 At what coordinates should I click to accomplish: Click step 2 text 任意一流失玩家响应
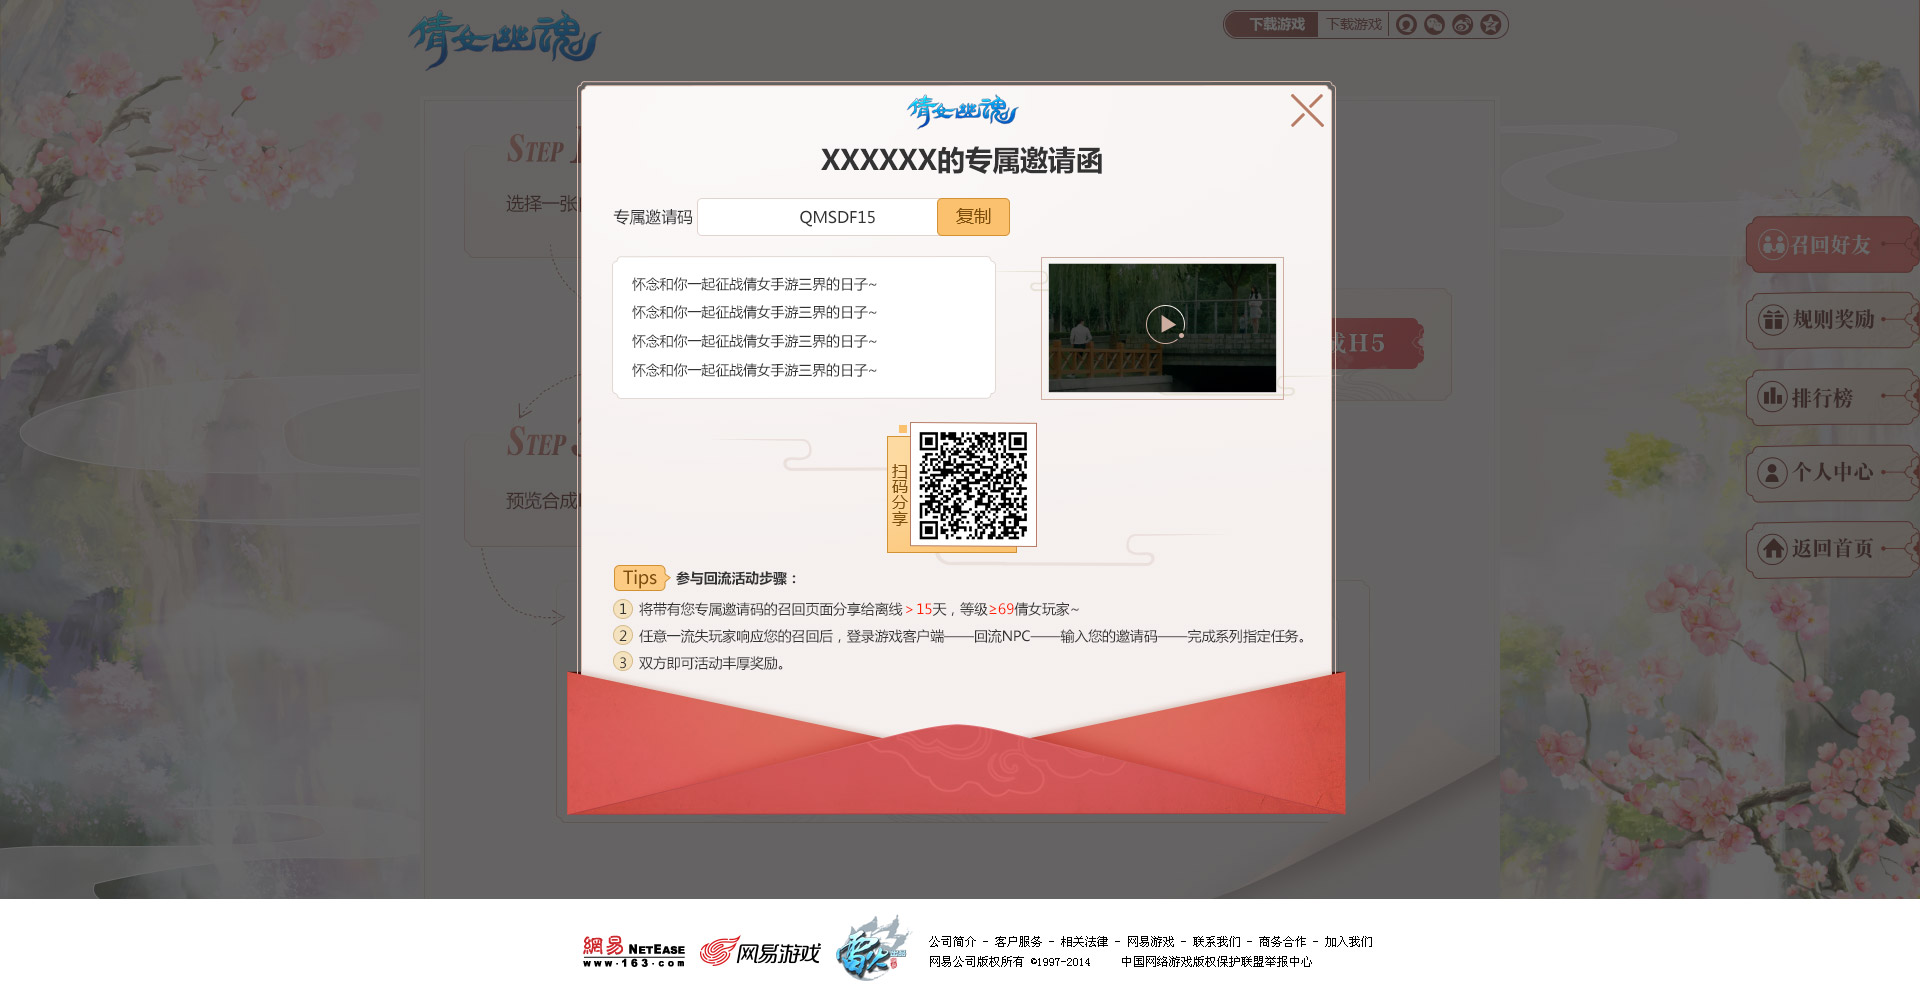[975, 636]
